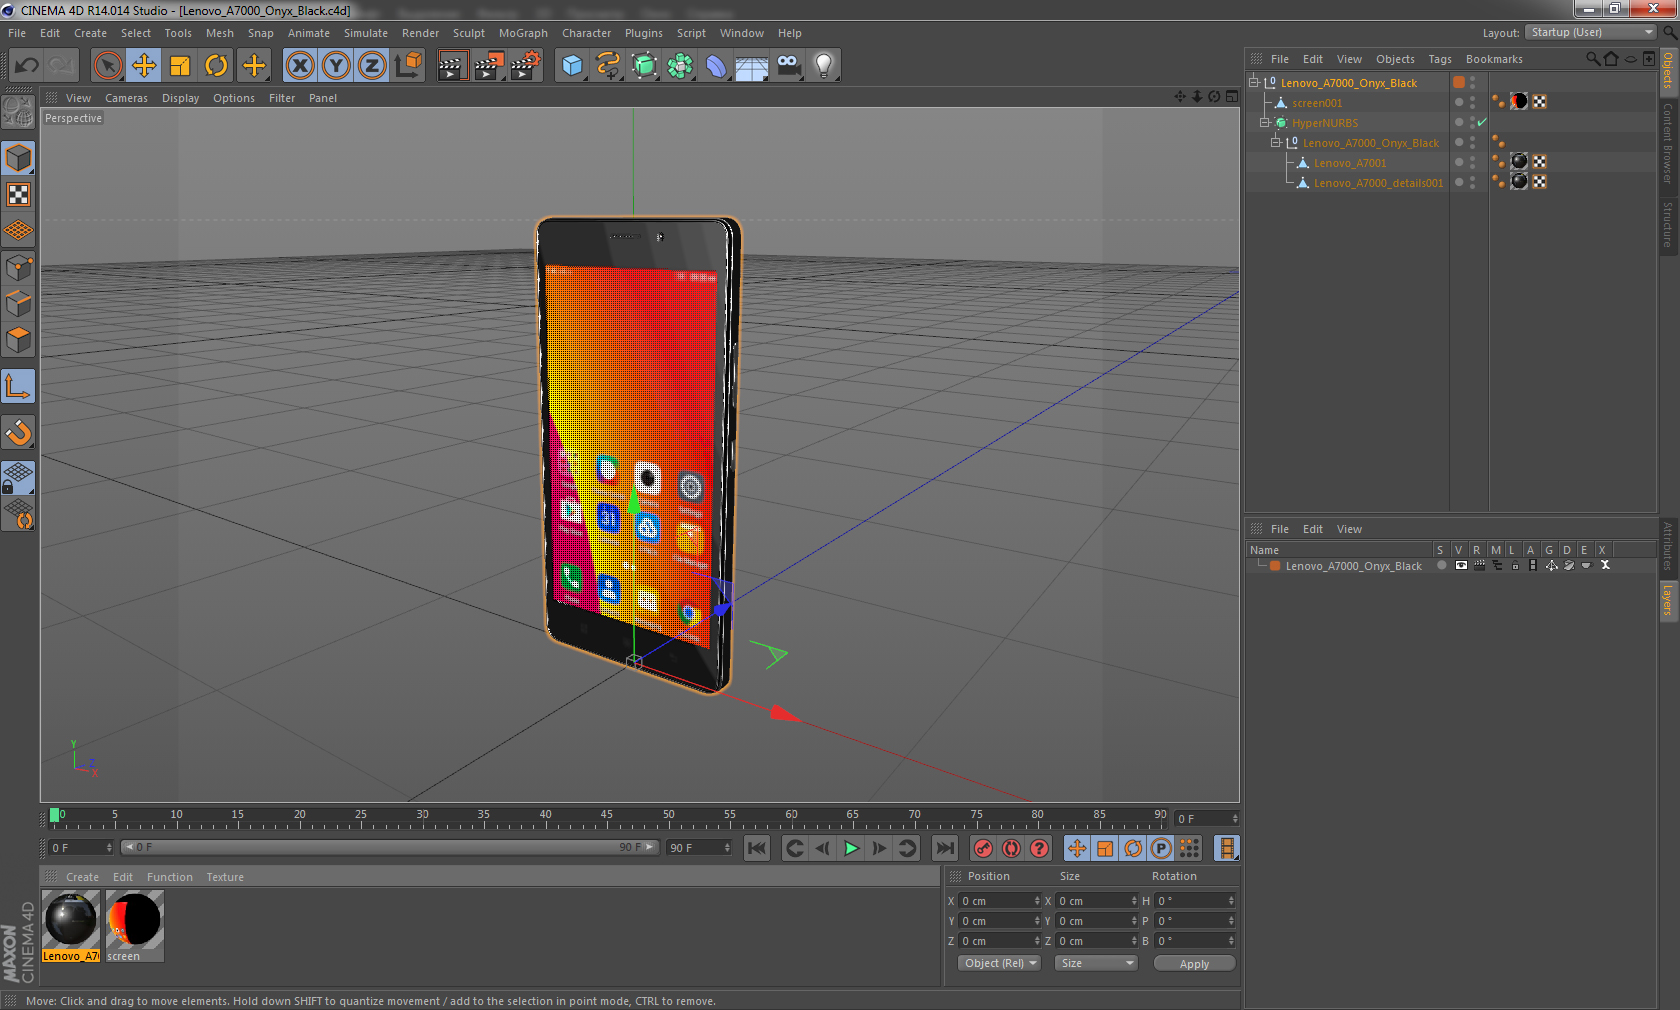This screenshot has height=1010, width=1680.
Task: Open Object Manager search magnifier
Action: tap(1592, 59)
